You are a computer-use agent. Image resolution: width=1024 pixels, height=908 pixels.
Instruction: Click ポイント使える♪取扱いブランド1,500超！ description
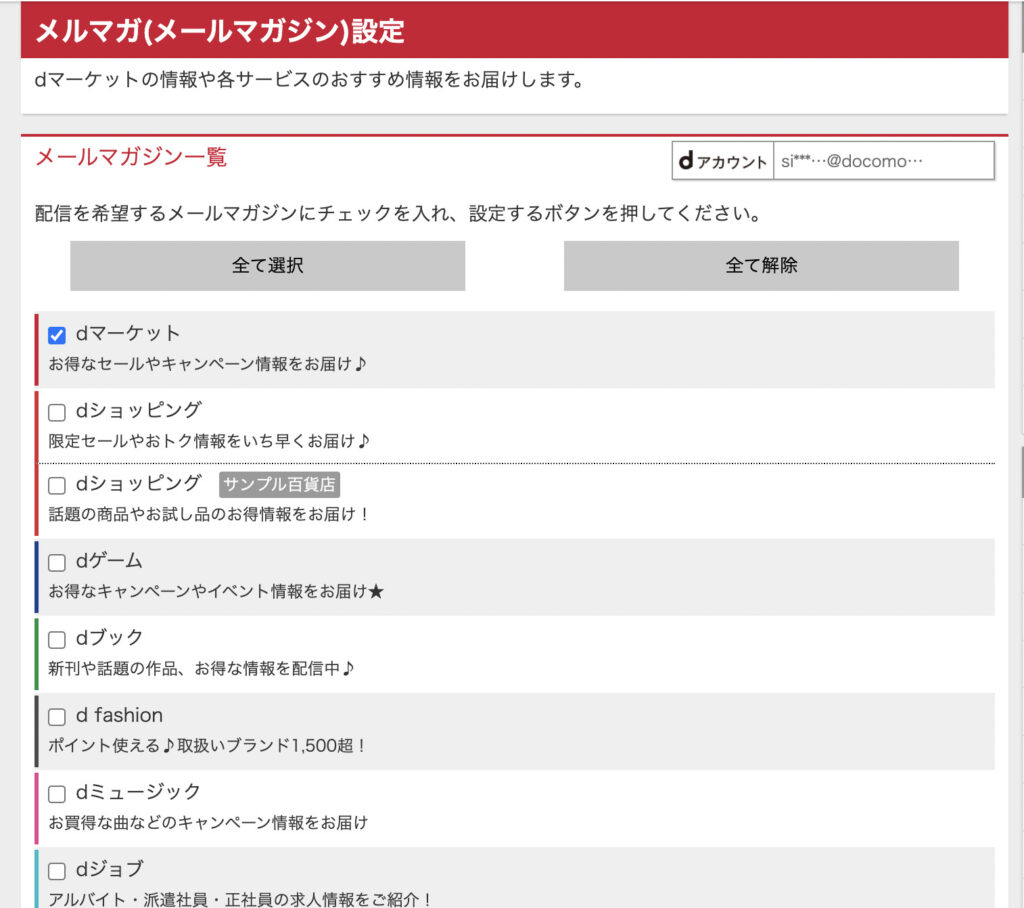208,745
